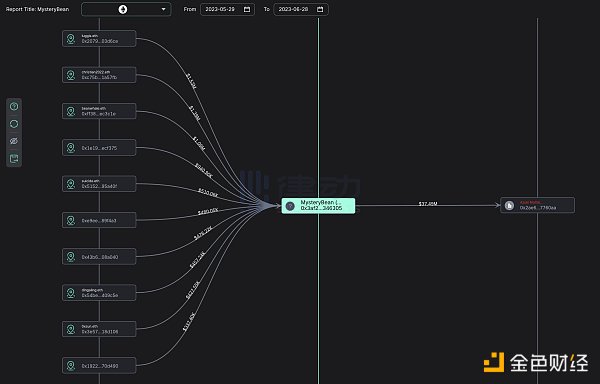Click the From date field 2023-05-29

(x=227, y=9)
